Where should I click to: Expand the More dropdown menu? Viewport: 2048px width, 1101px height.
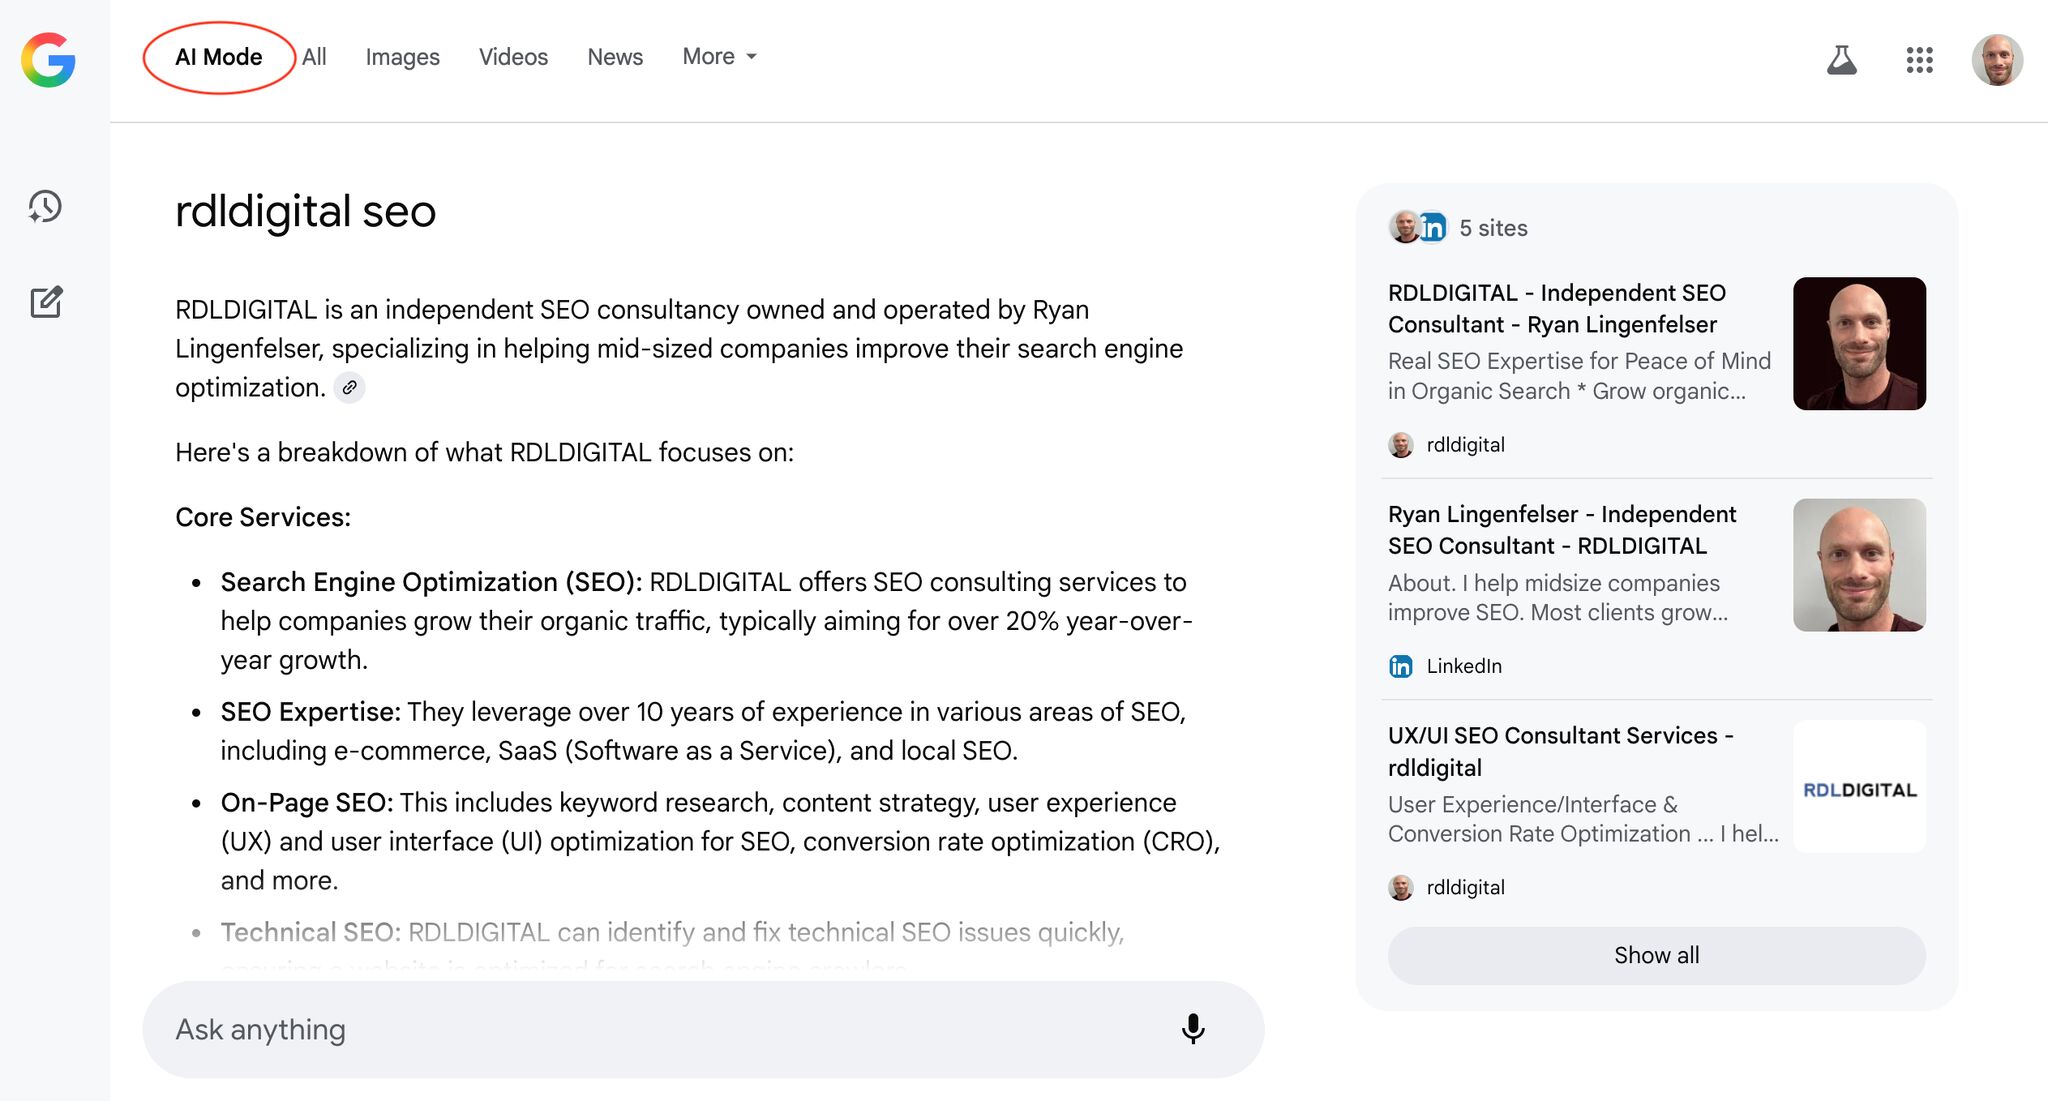click(720, 57)
